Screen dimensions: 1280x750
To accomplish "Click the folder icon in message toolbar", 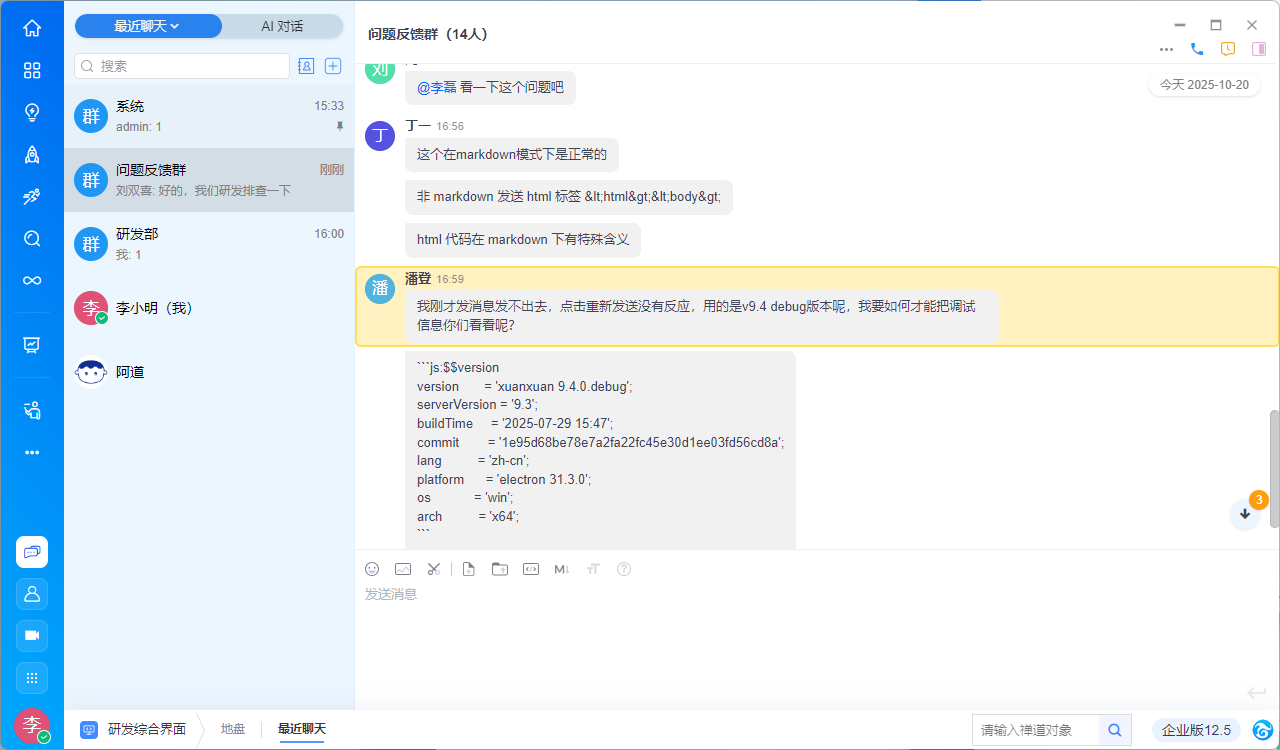I will pyautogui.click(x=500, y=569).
